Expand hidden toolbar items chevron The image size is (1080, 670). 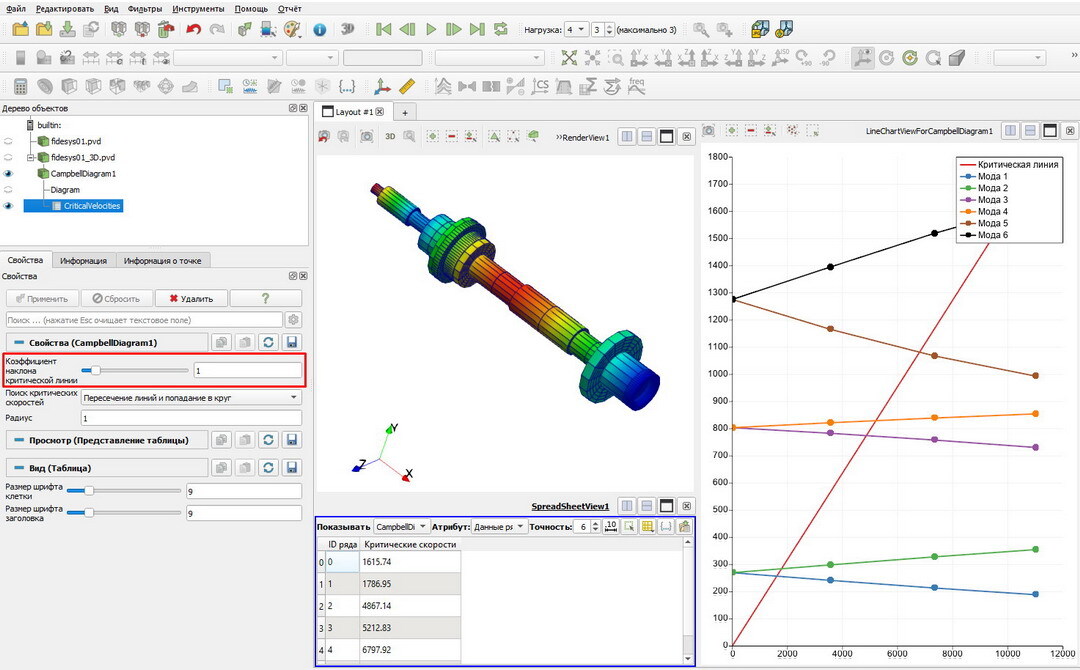click(x=1074, y=55)
